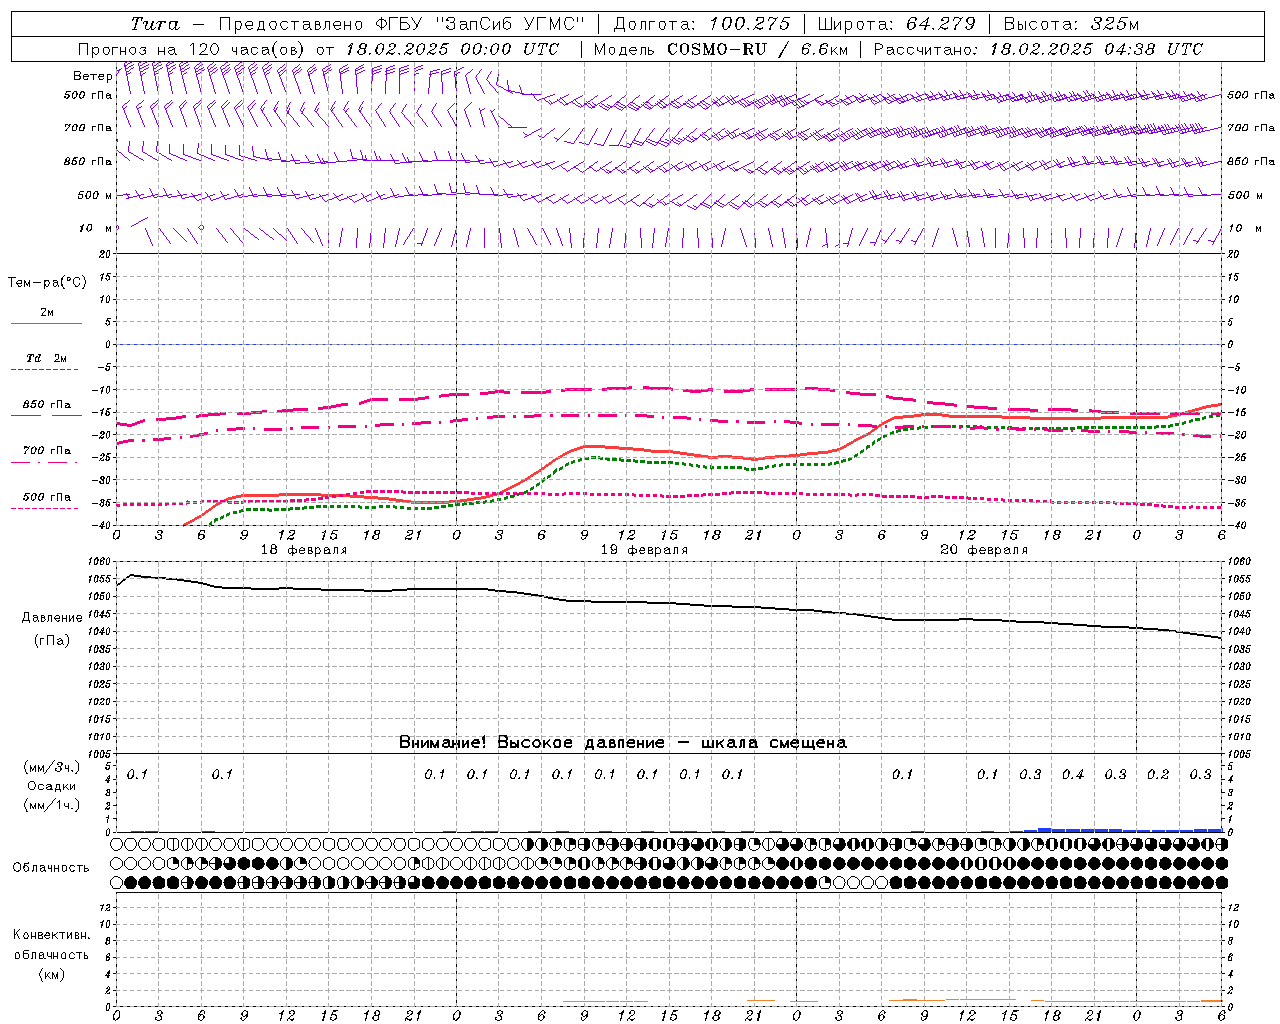Click the warning "Внимание! Высокое давление – шкала смещена"
The width and height of the screenshot is (1280, 1024).
point(623,743)
